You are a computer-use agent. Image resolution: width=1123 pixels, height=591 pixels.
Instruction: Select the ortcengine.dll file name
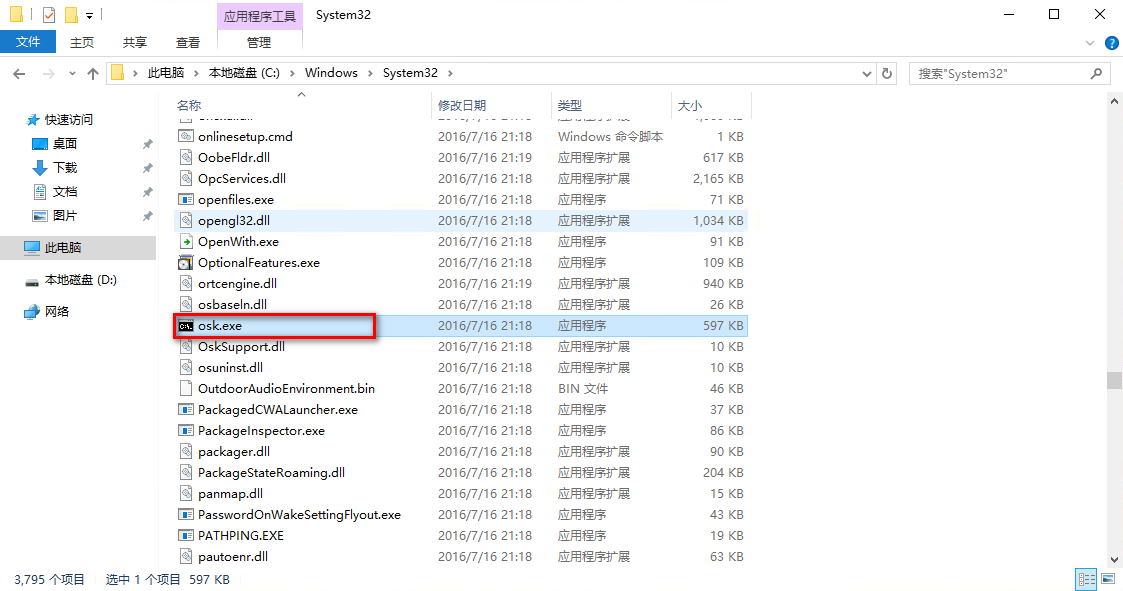pyautogui.click(x=238, y=284)
